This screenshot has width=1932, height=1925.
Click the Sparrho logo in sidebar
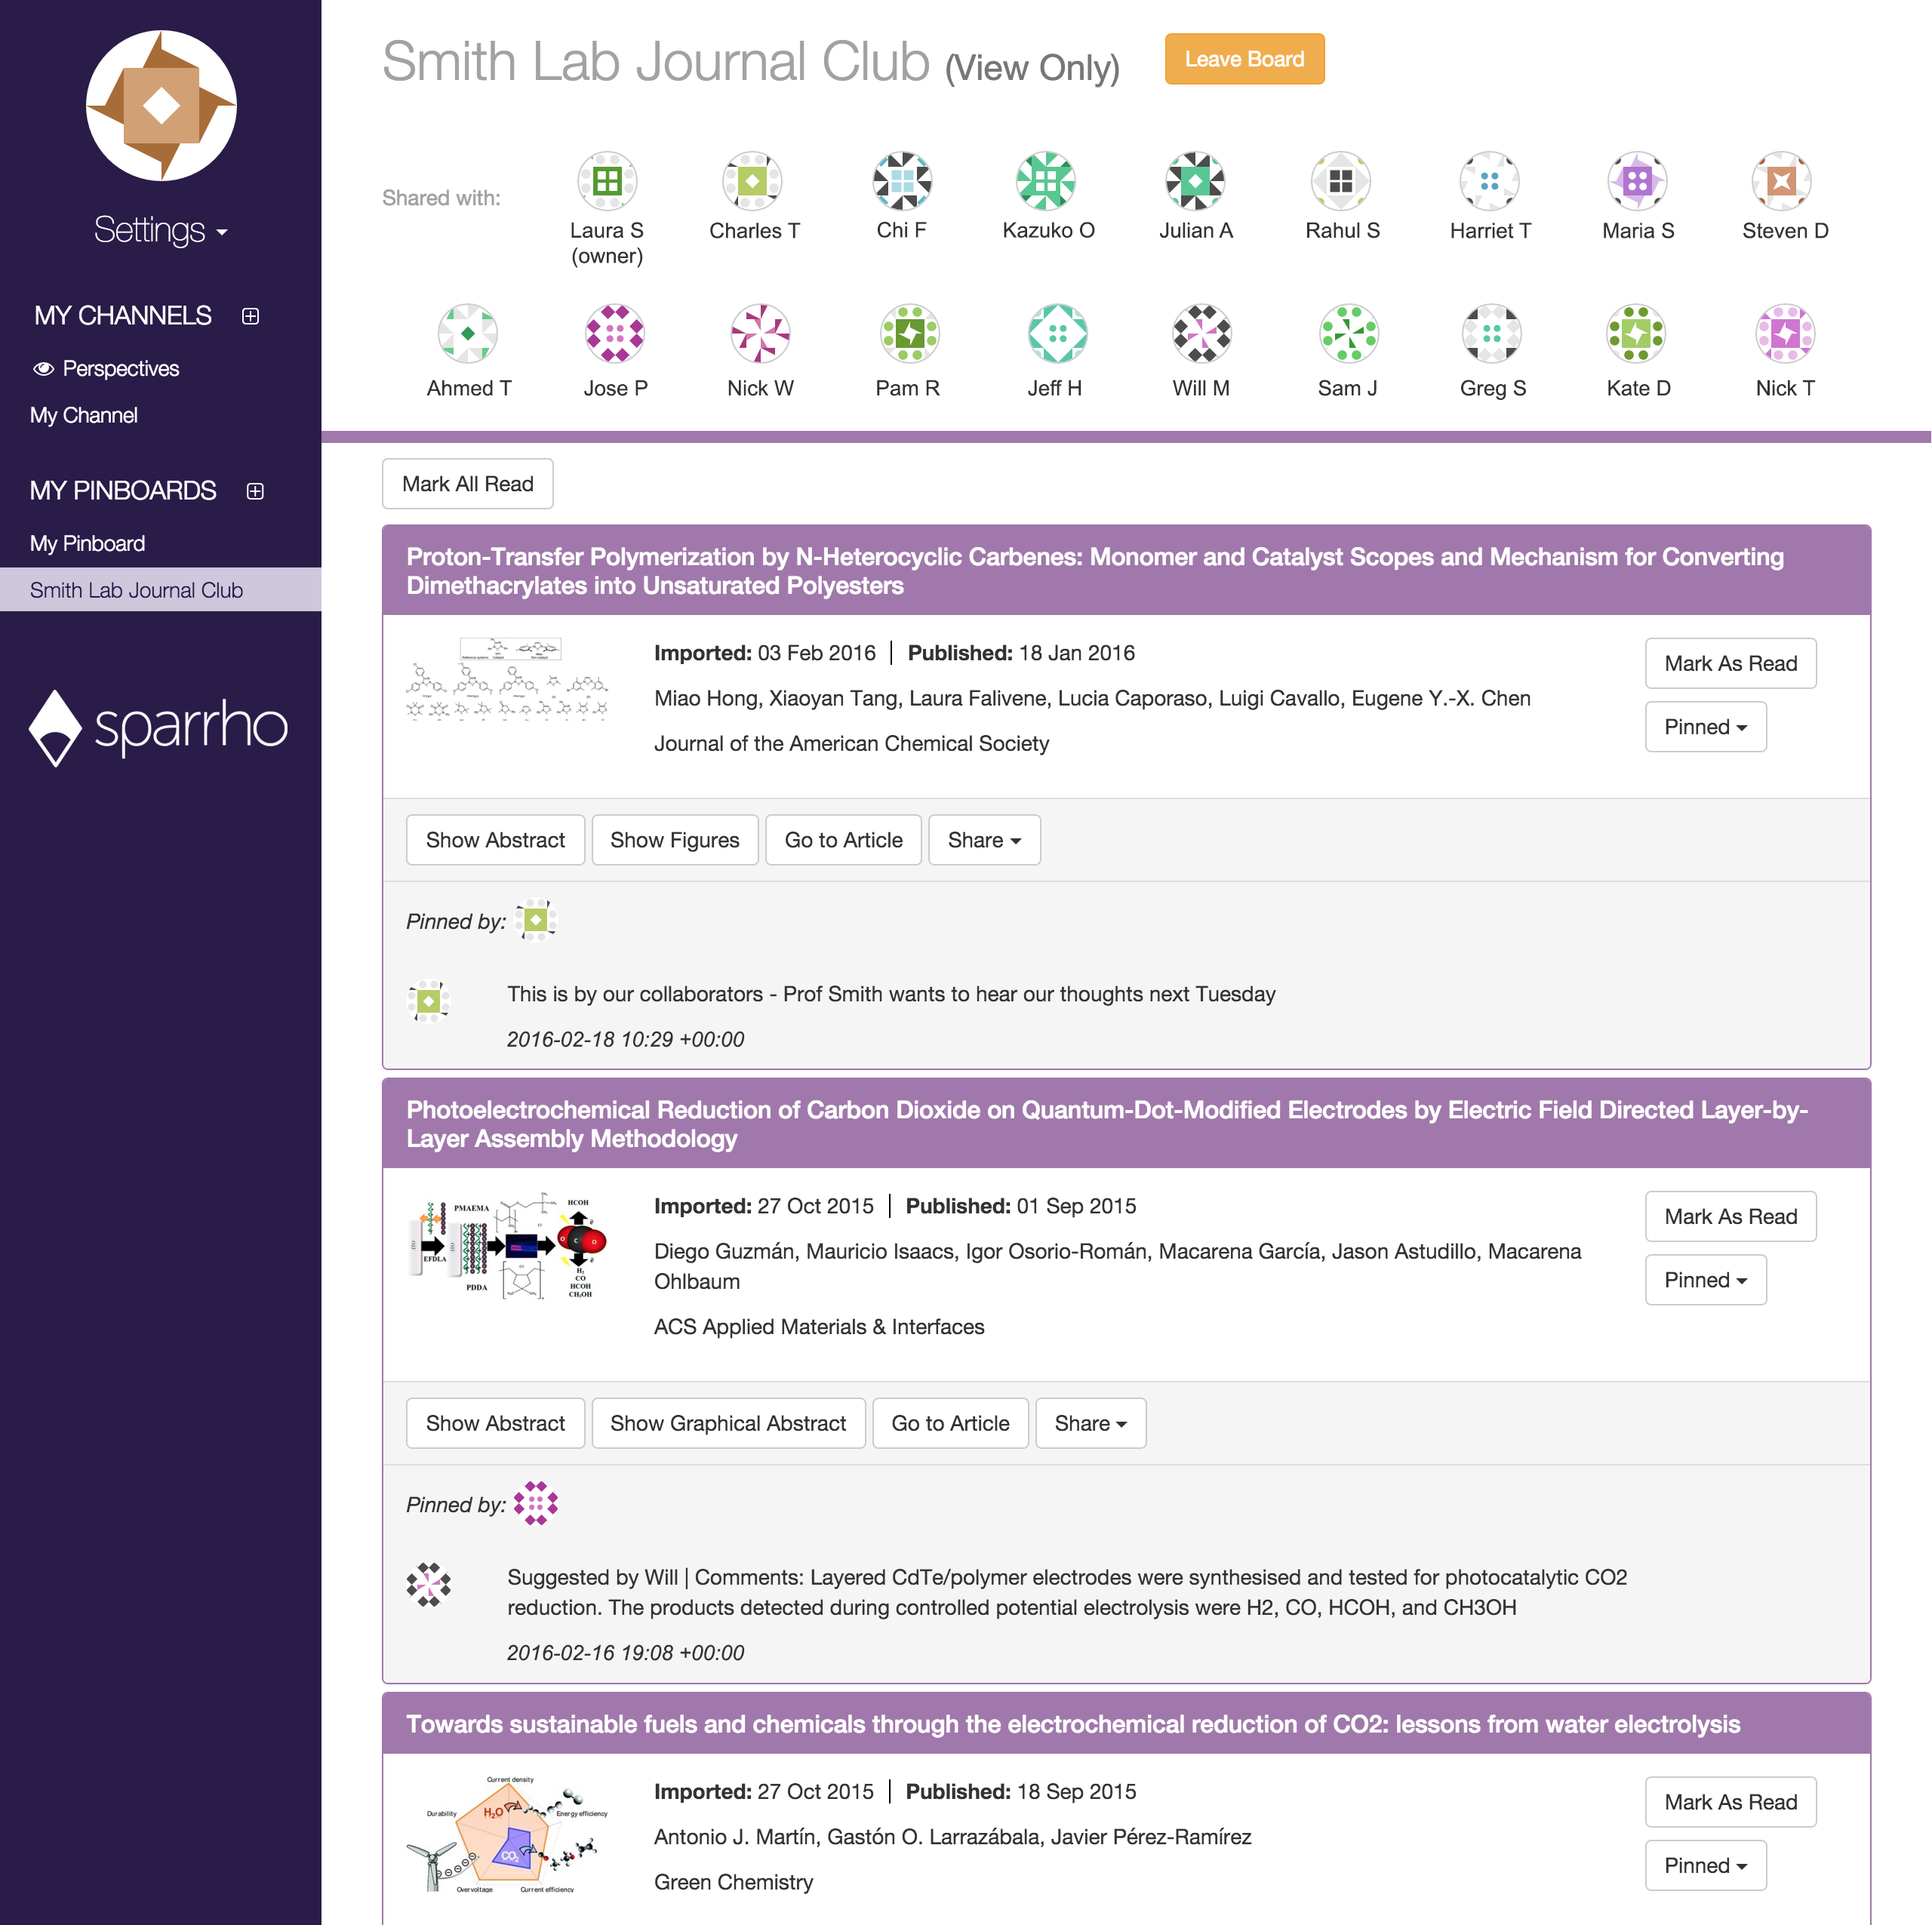pos(159,727)
